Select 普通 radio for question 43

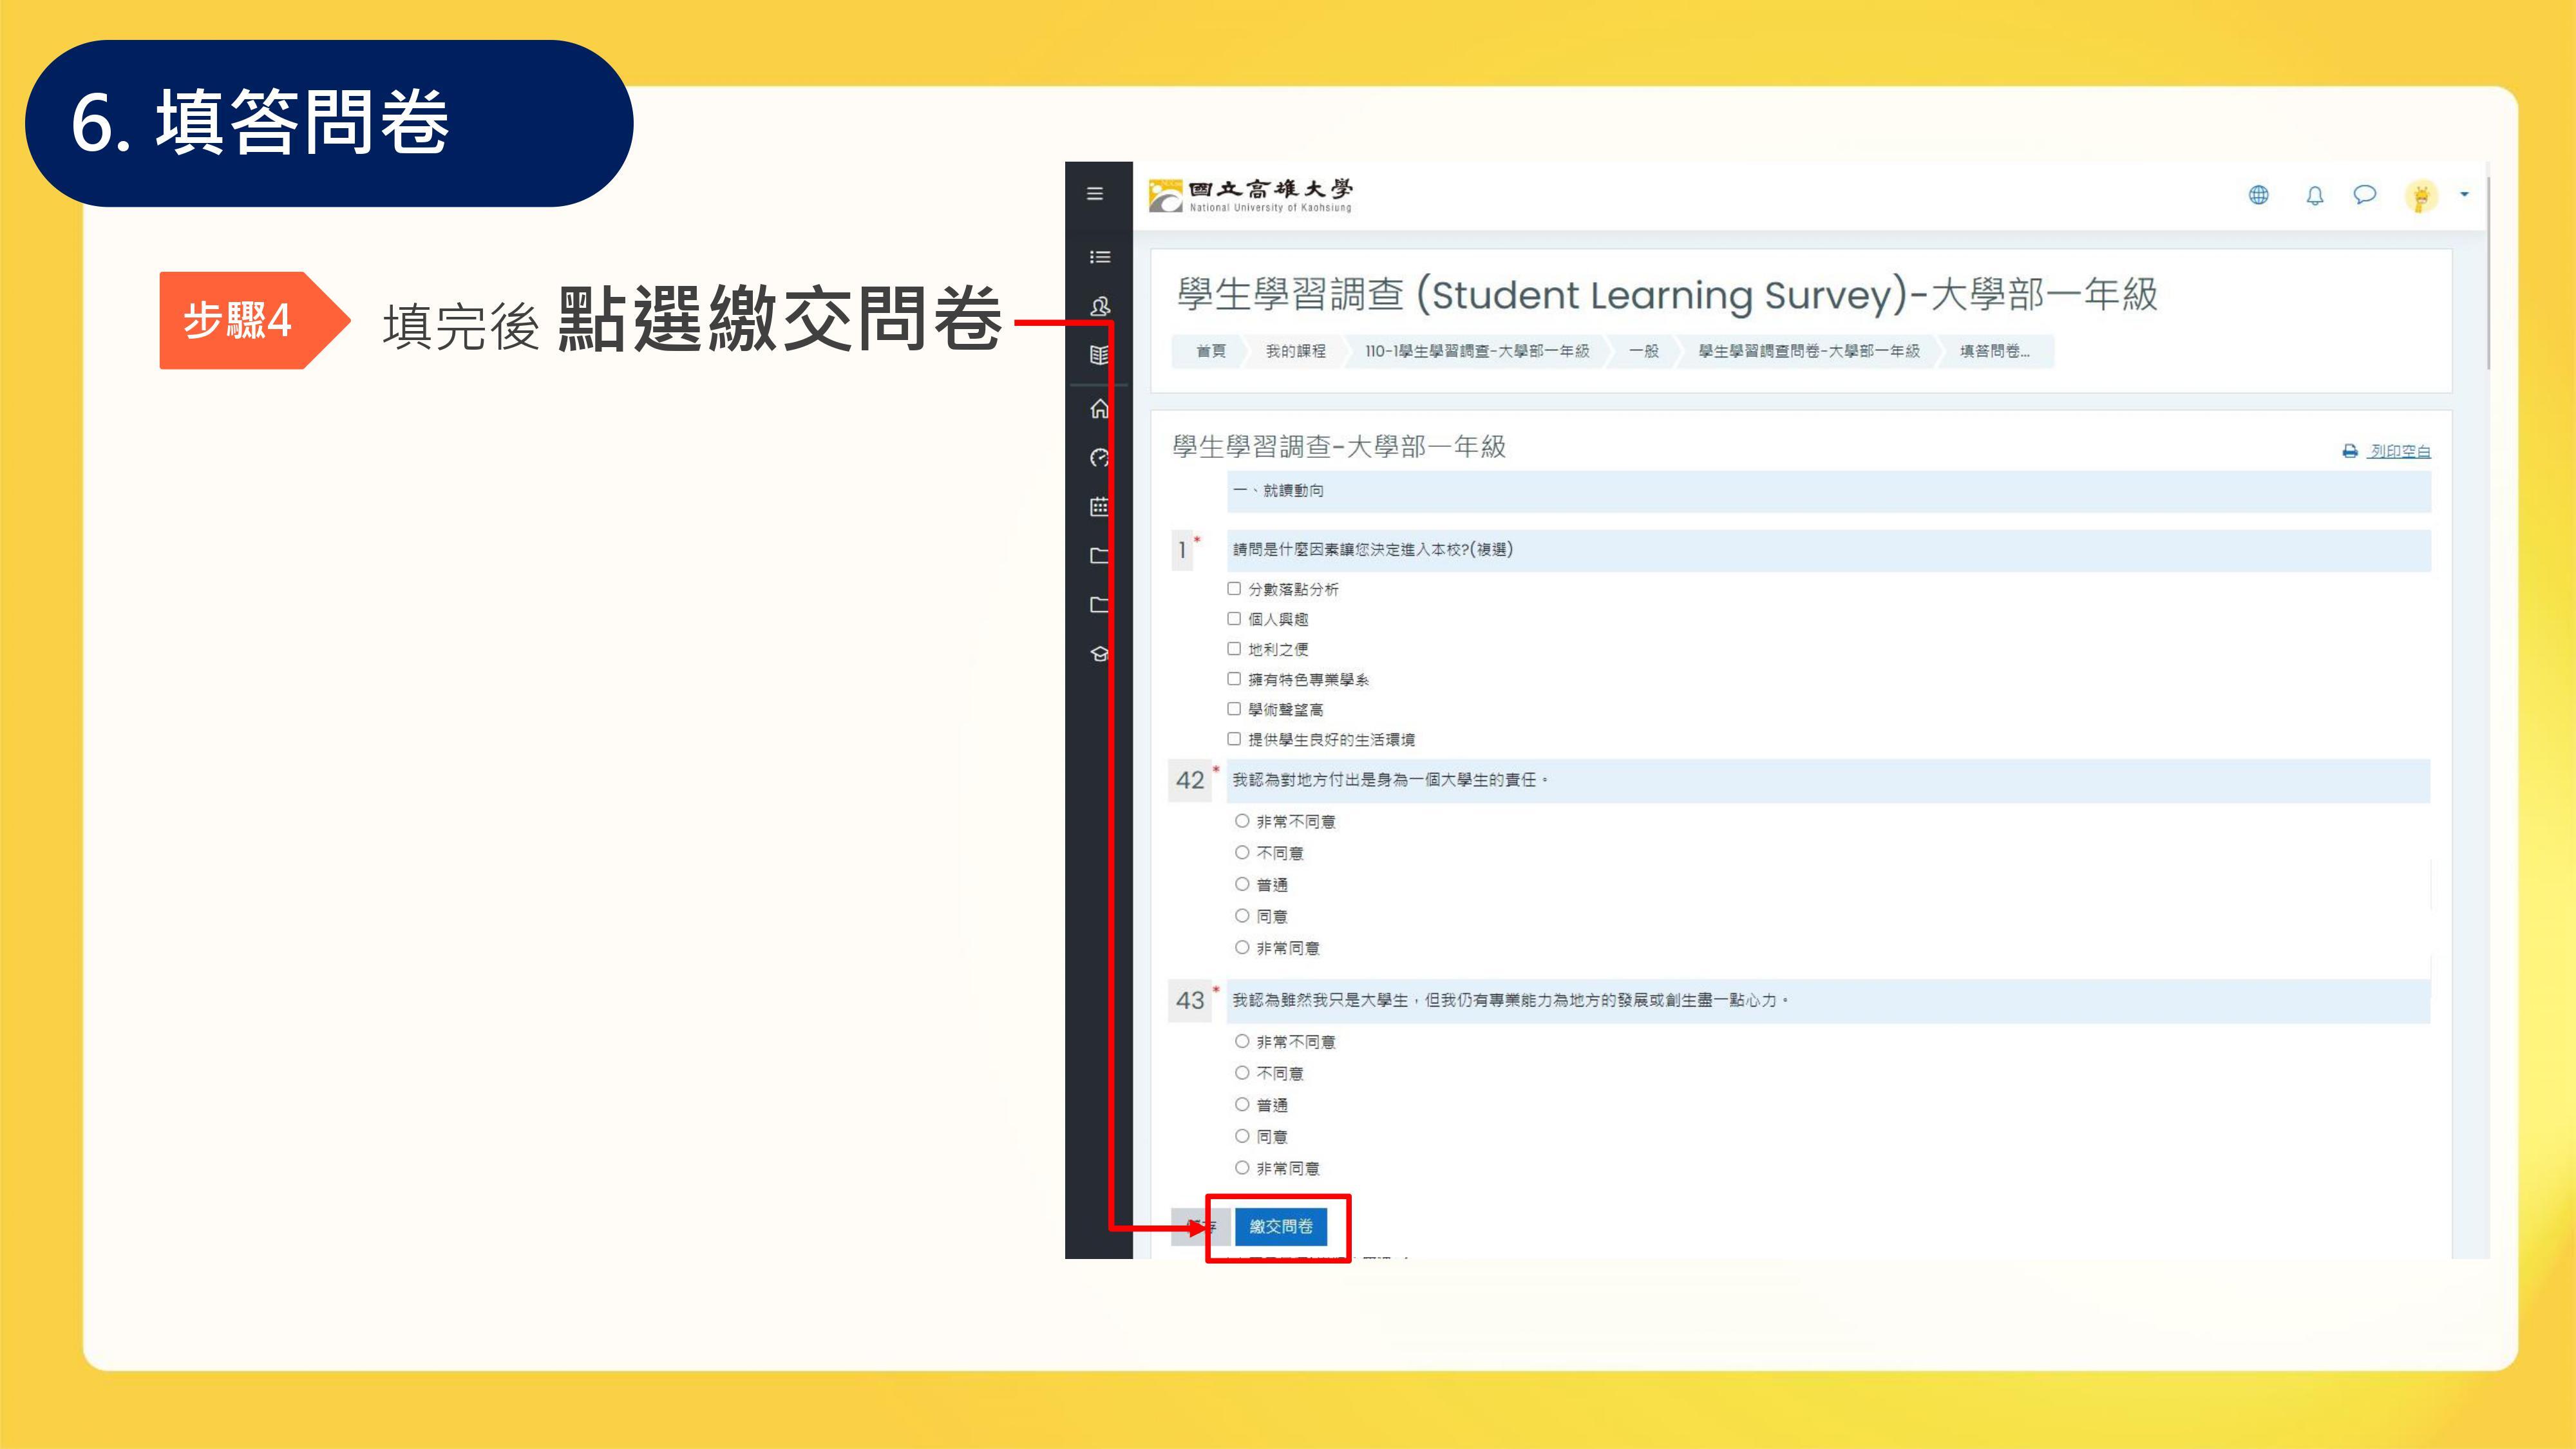coord(1242,1104)
